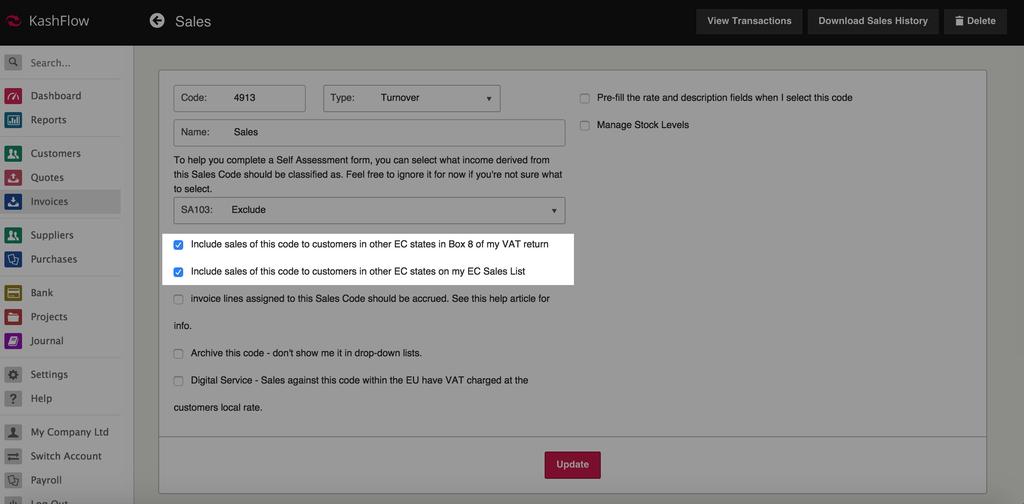Click the Purchases icon in sidebar

click(13, 259)
